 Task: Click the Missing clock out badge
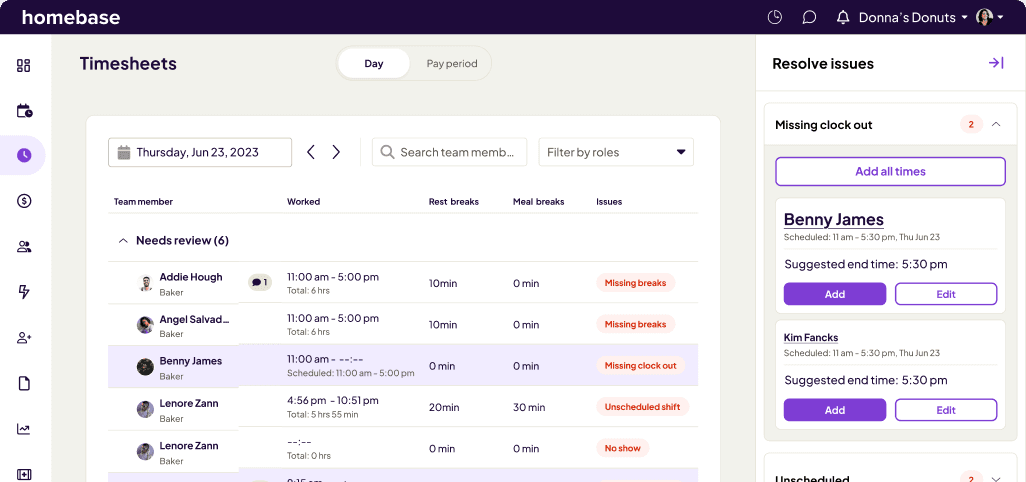[640, 366]
